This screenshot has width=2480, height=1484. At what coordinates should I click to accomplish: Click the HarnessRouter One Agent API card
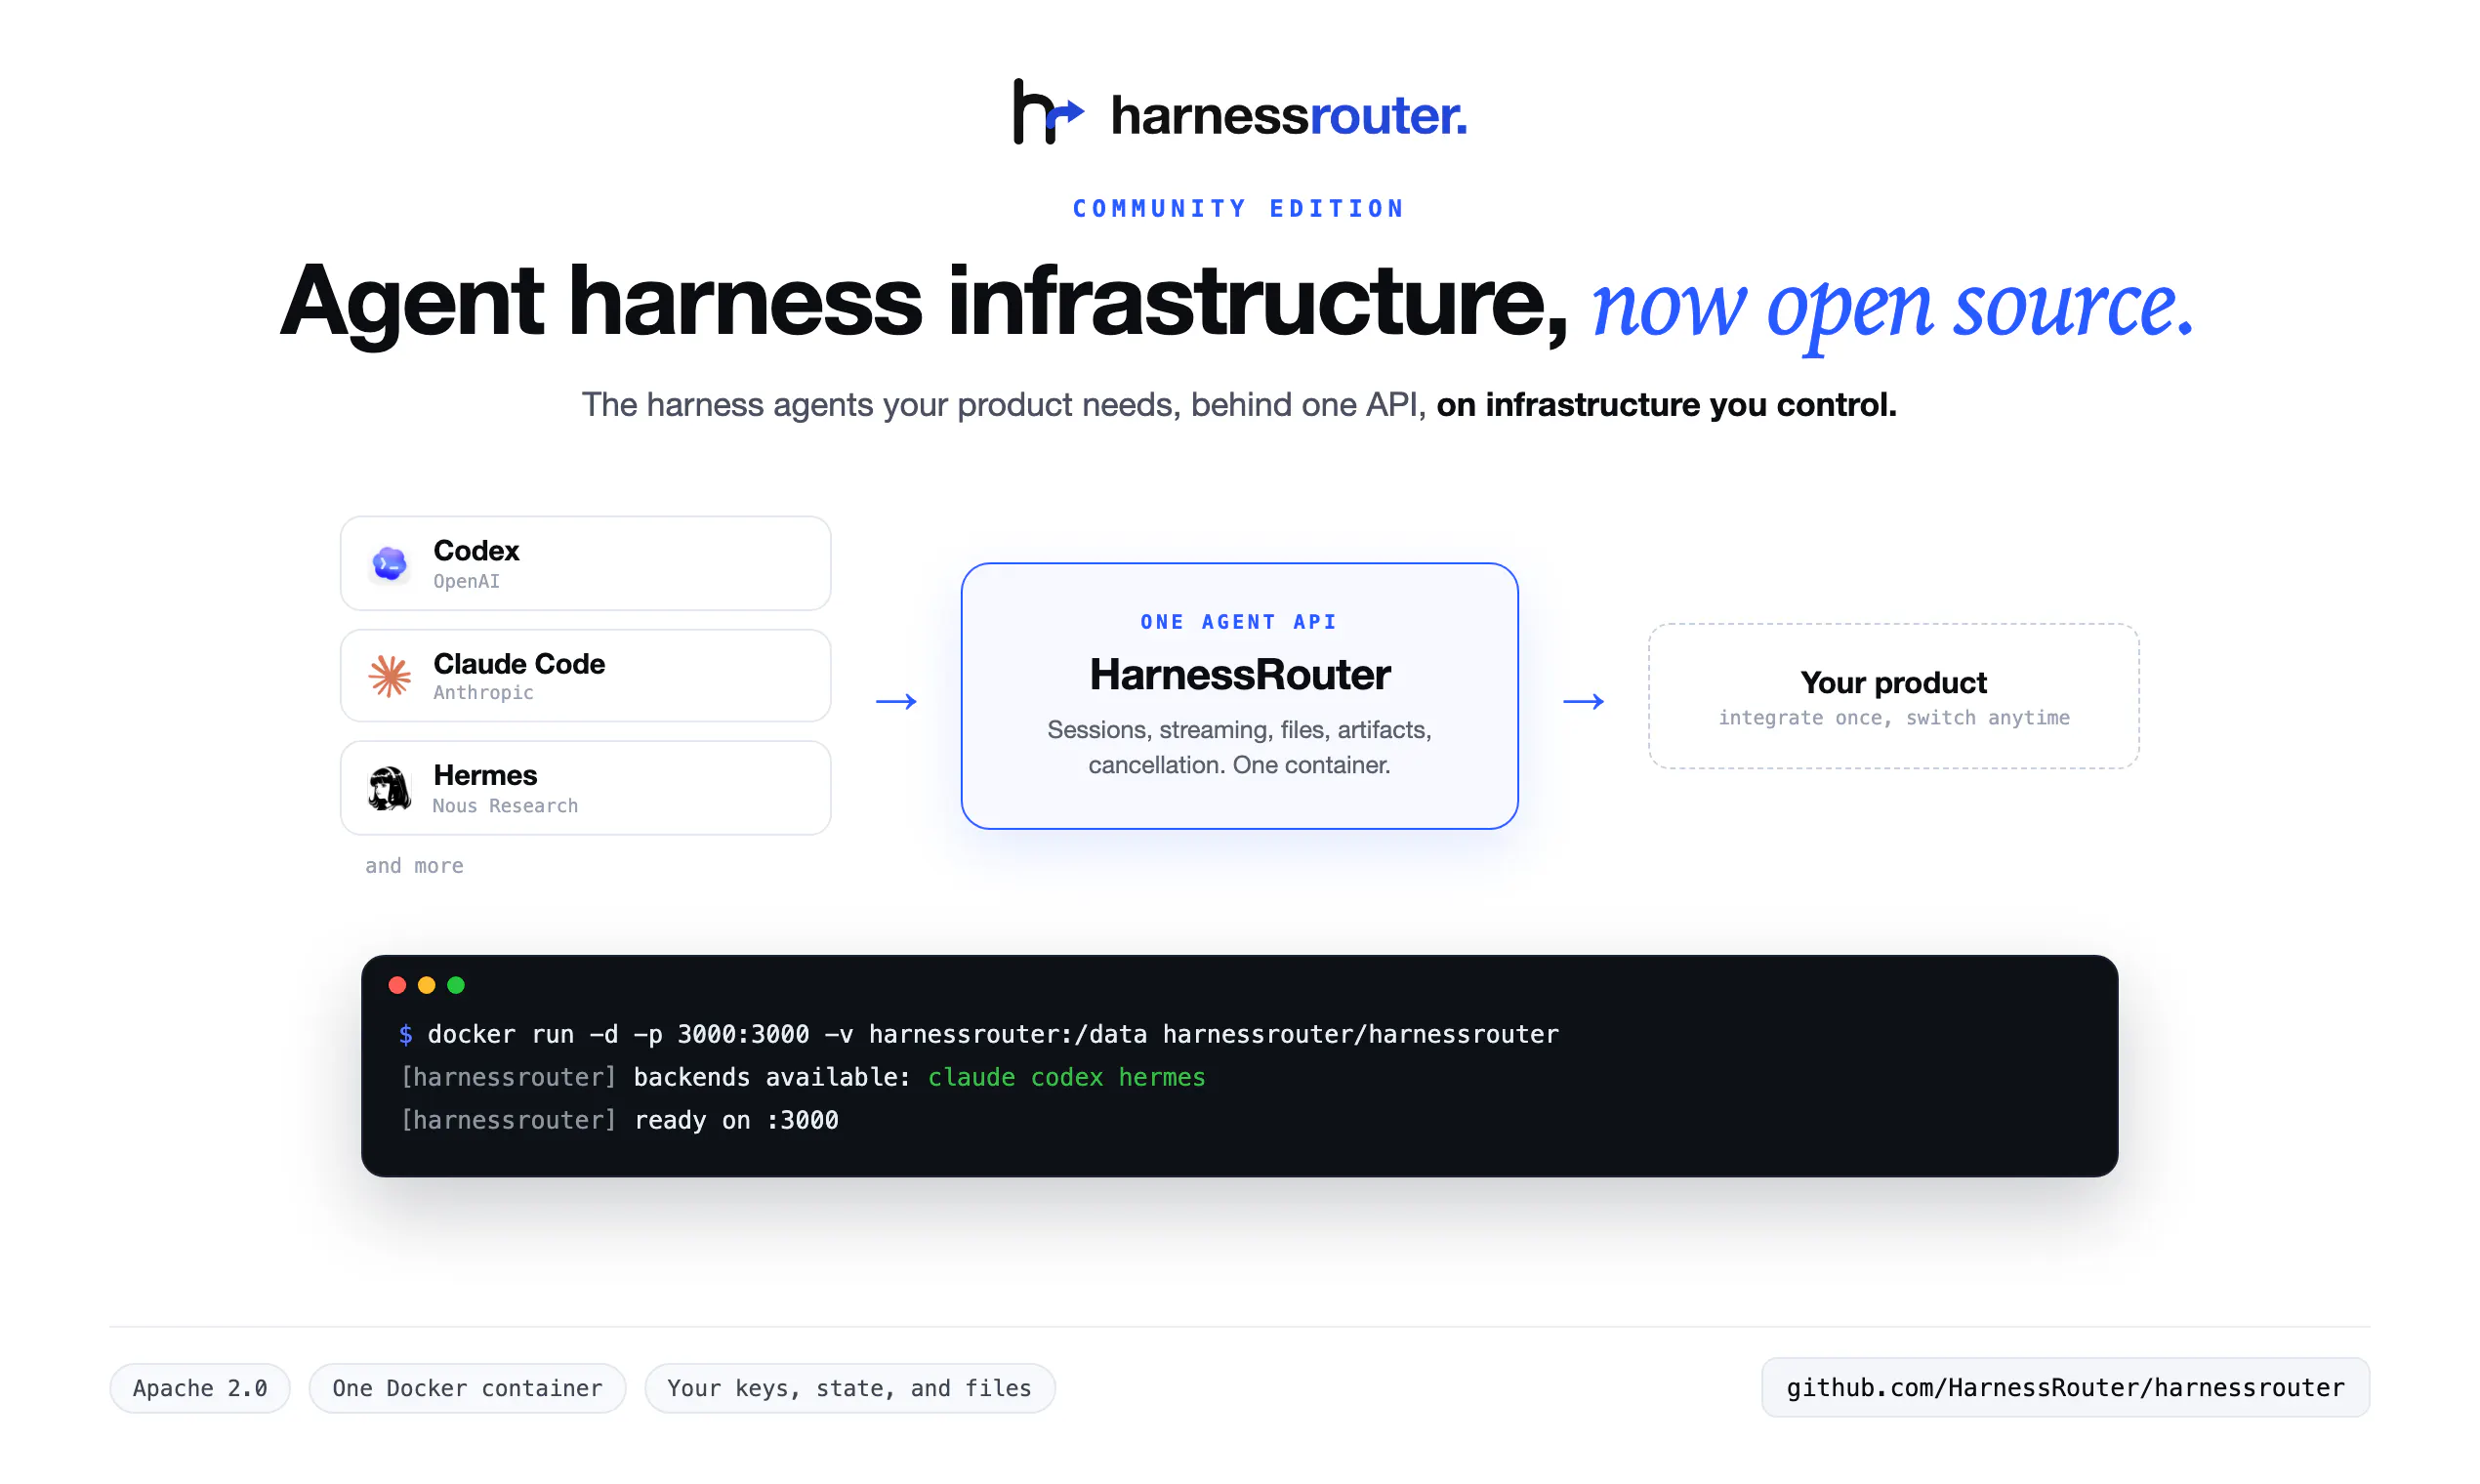tap(1239, 696)
